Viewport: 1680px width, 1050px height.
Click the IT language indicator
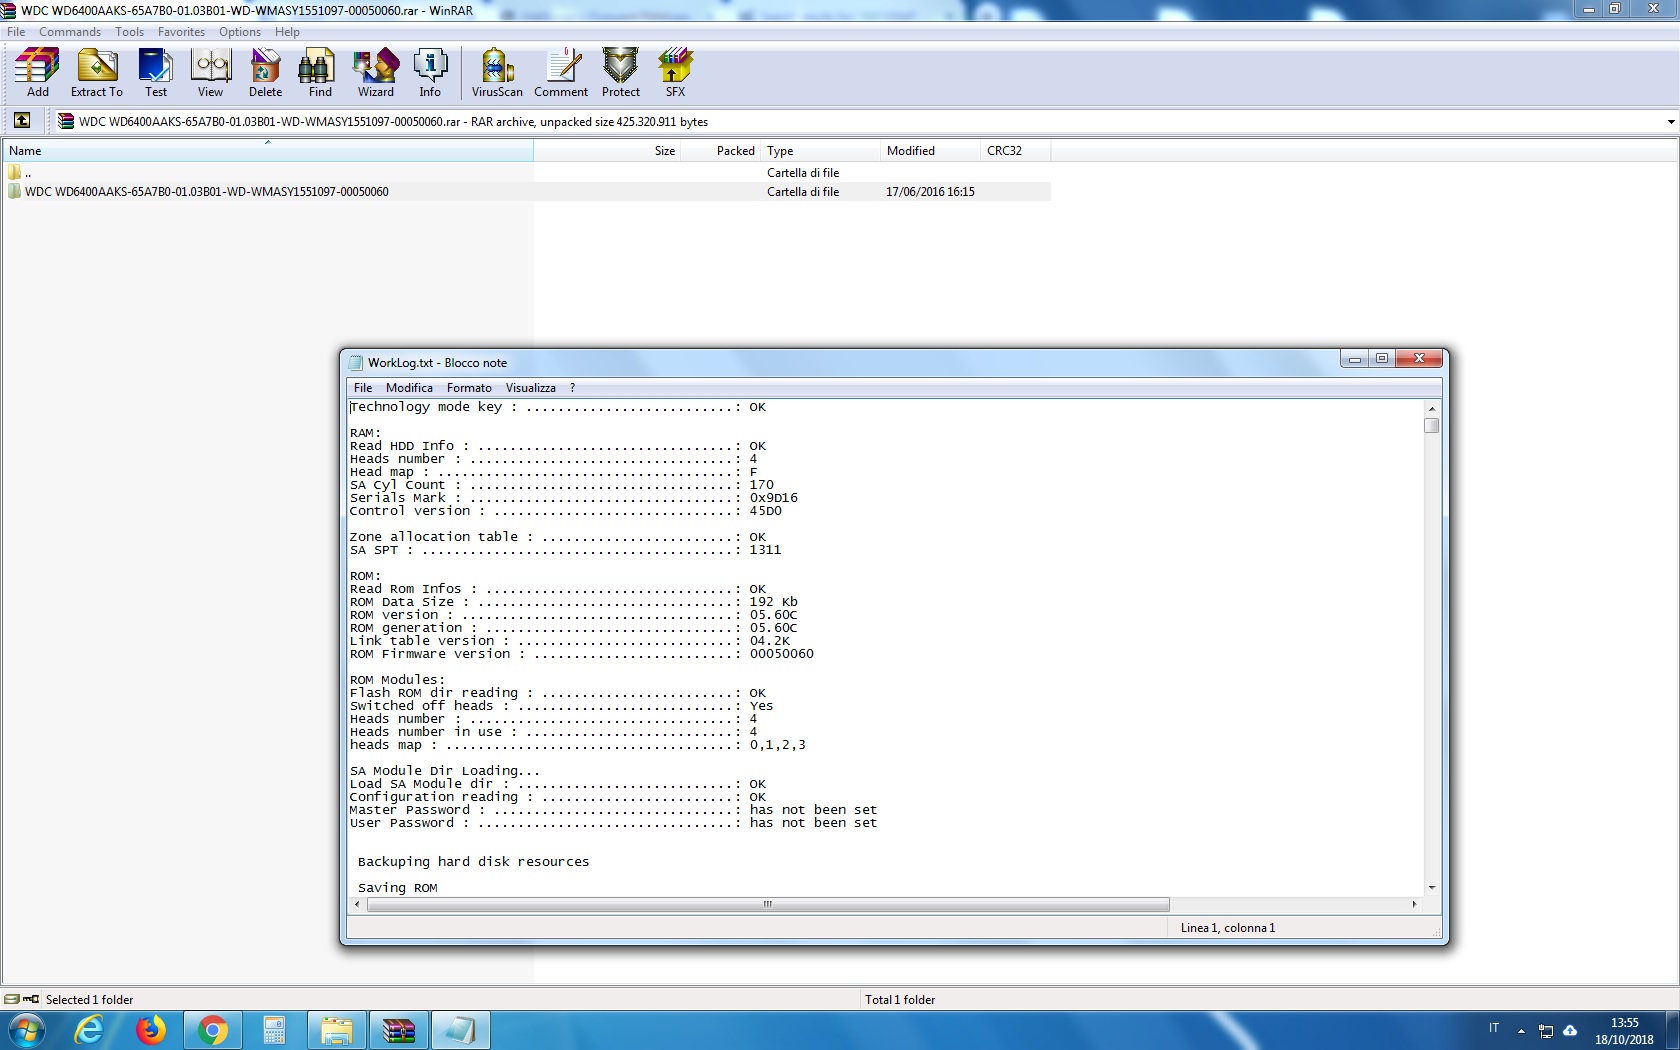[x=1494, y=1028]
